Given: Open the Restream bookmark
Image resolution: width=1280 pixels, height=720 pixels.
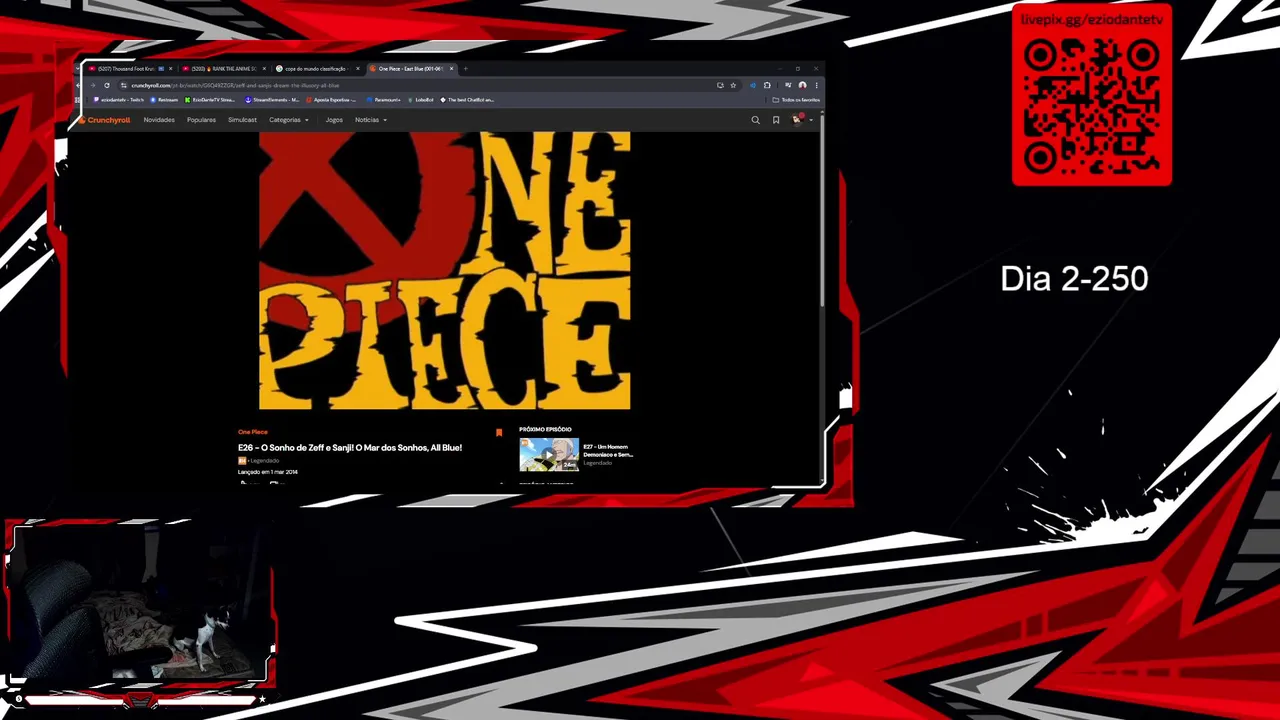Looking at the screenshot, I should click(x=163, y=100).
